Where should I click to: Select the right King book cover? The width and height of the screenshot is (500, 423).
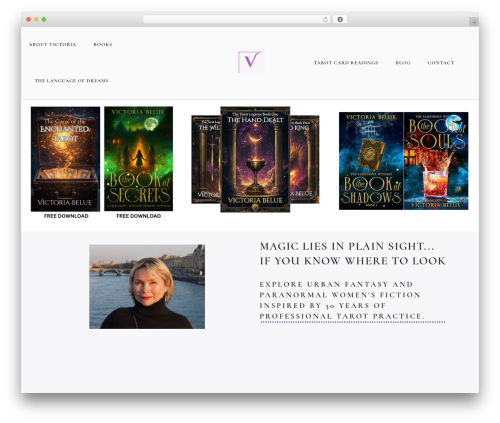[305, 159]
